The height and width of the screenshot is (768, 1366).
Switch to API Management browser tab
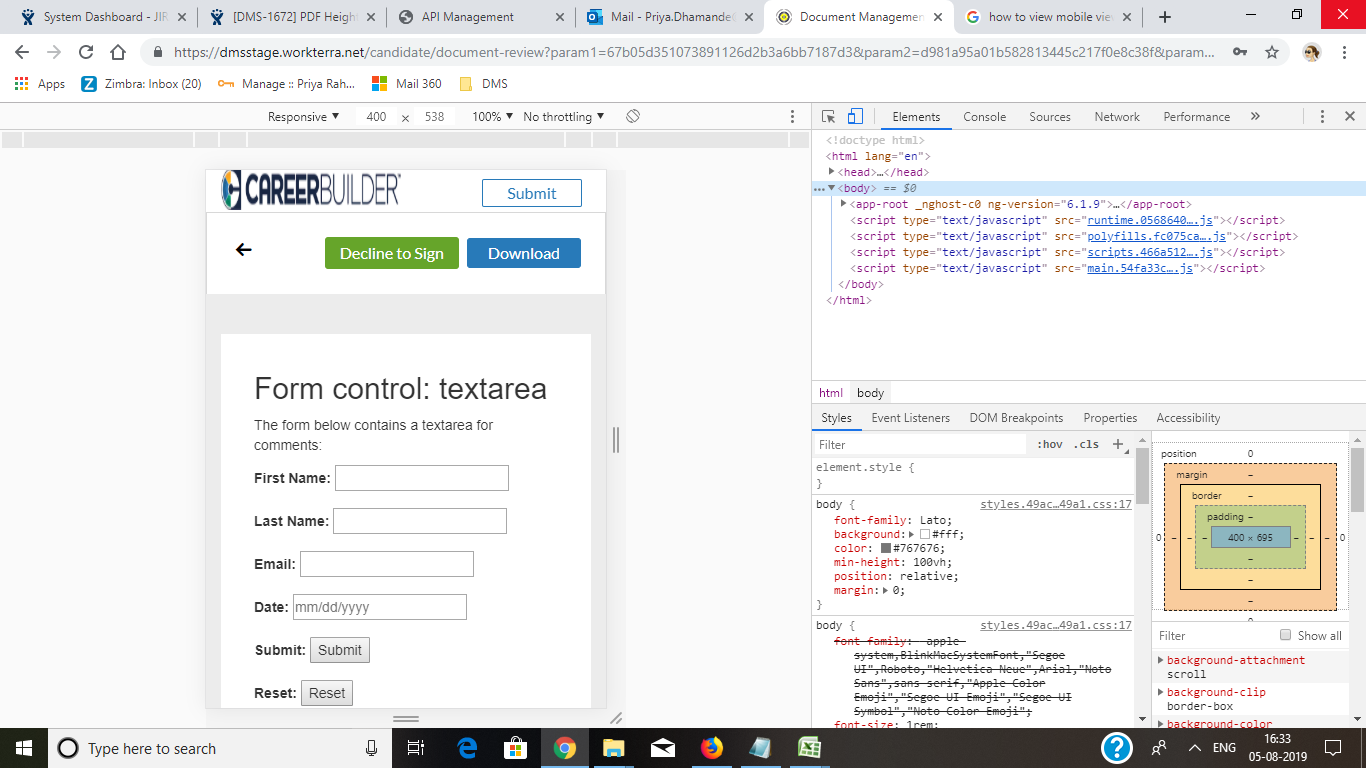pyautogui.click(x=481, y=17)
